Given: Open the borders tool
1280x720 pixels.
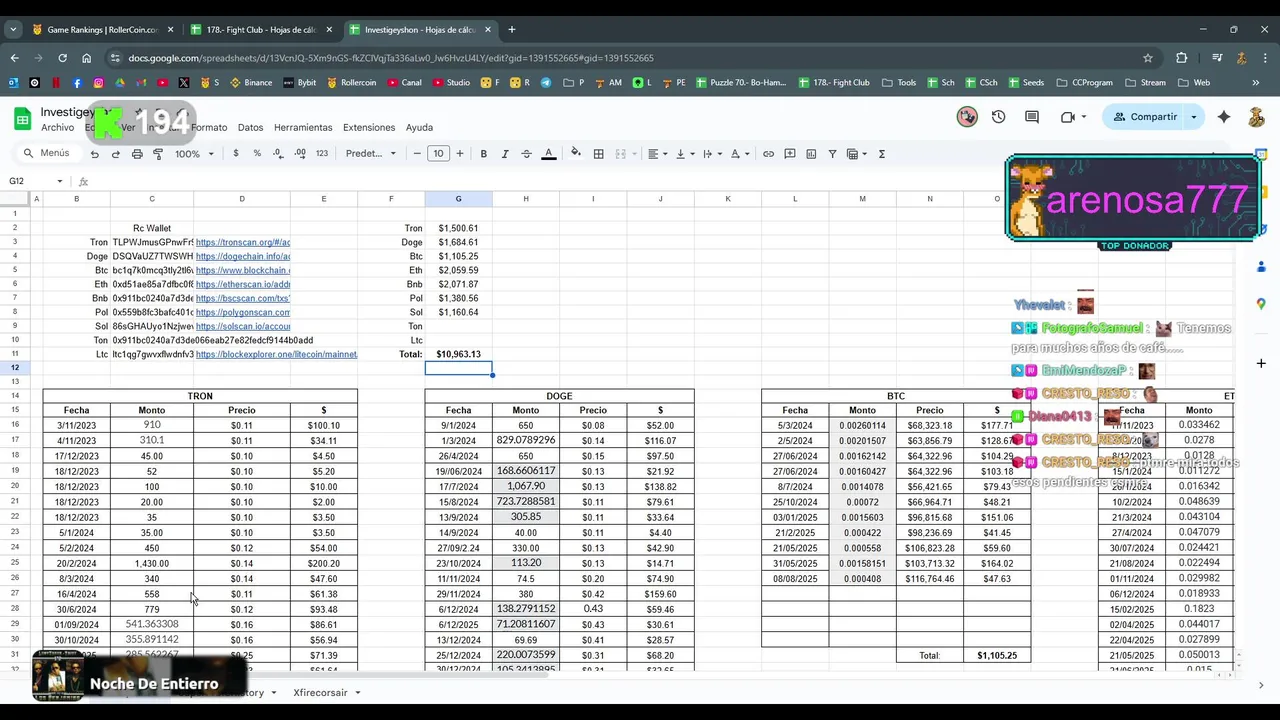Looking at the screenshot, I should [598, 154].
